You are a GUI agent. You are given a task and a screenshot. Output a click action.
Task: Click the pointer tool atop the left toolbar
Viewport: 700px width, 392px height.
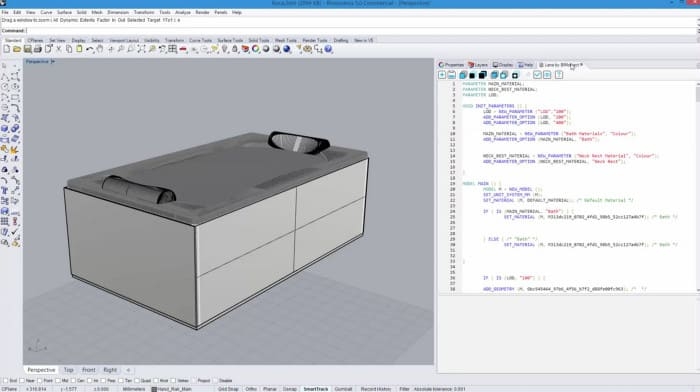(4, 66)
